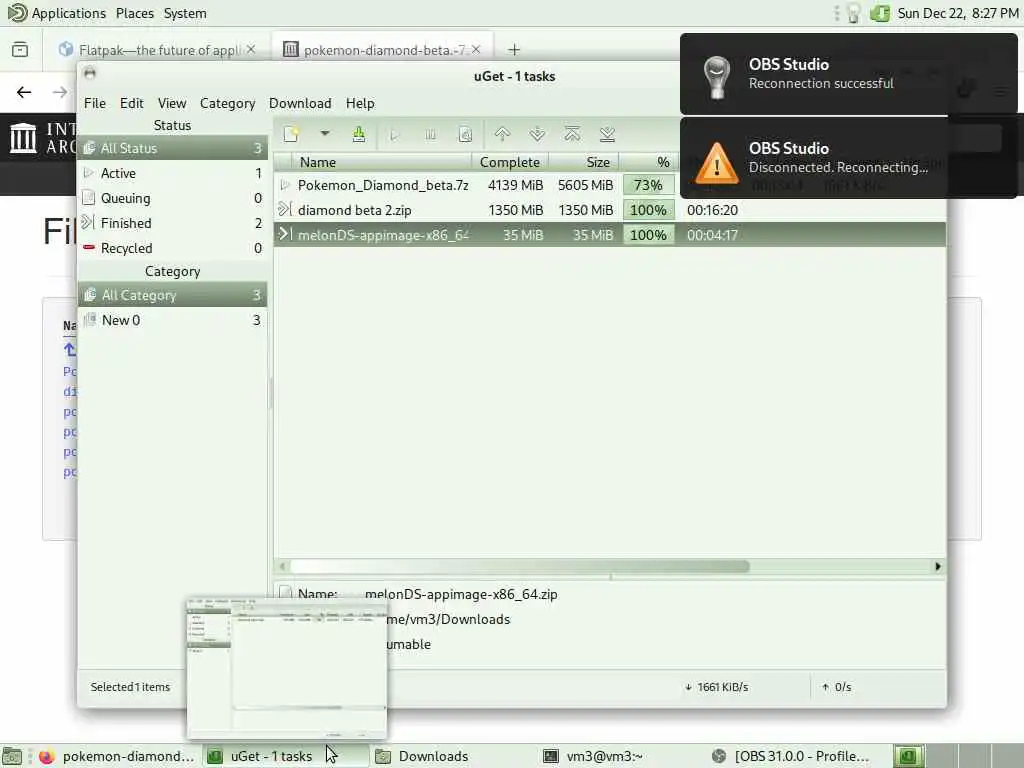The image size is (1024, 768).
Task: Select the melonDS-appimage-x86_64 download row
Action: coord(610,235)
